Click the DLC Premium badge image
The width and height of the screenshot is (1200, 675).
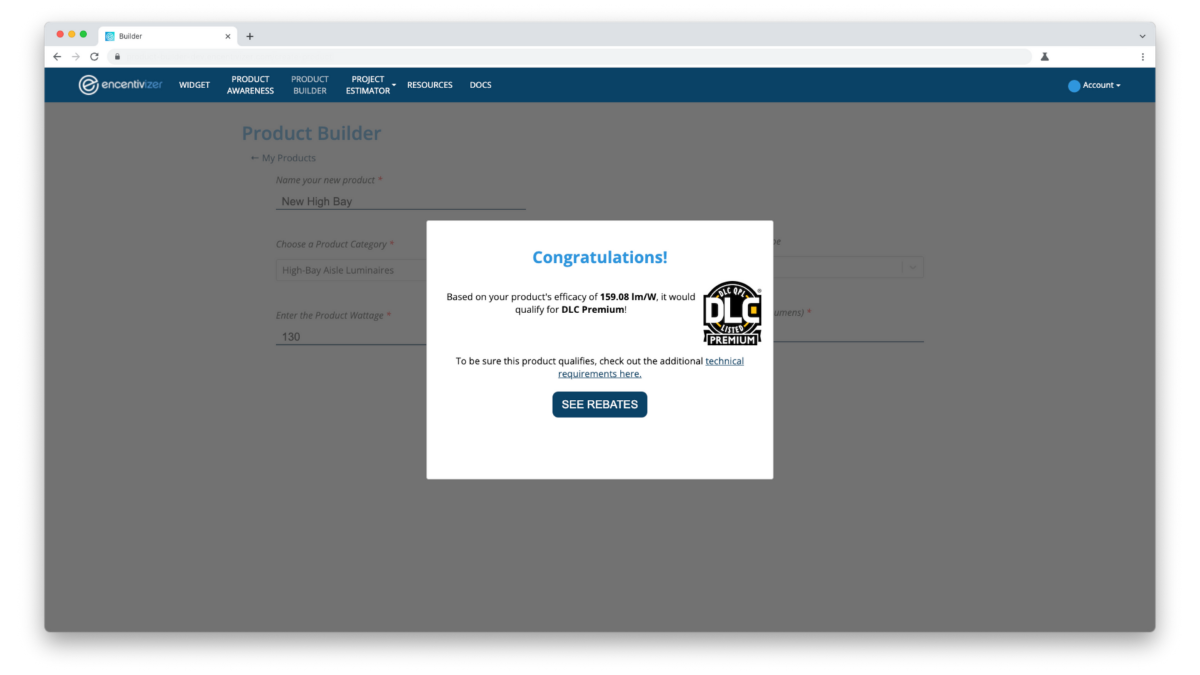732,313
